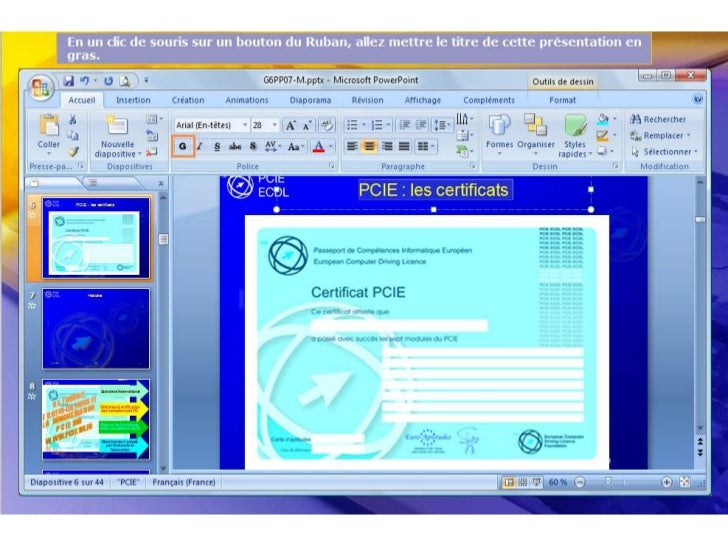The image size is (728, 546).
Task: Open print preview from the quick access toolbar
Action: (x=124, y=81)
